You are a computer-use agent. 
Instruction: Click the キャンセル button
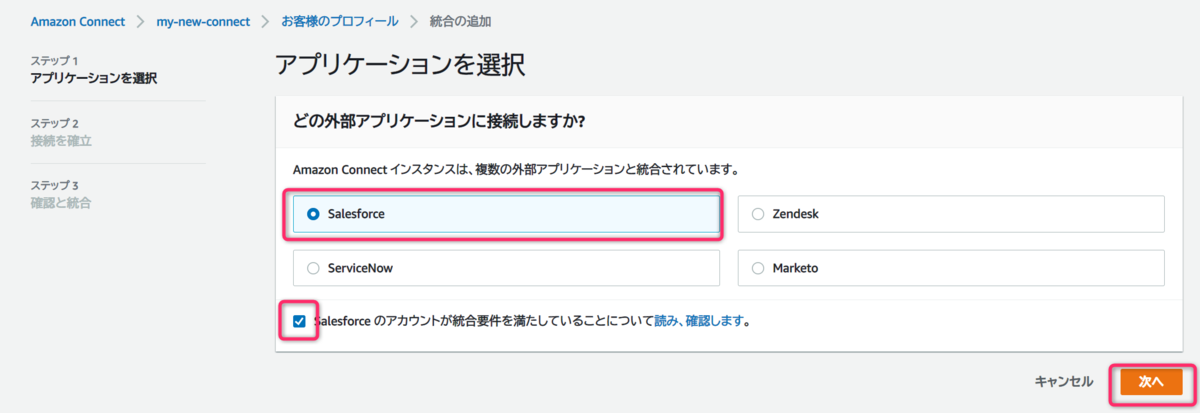click(x=1064, y=382)
